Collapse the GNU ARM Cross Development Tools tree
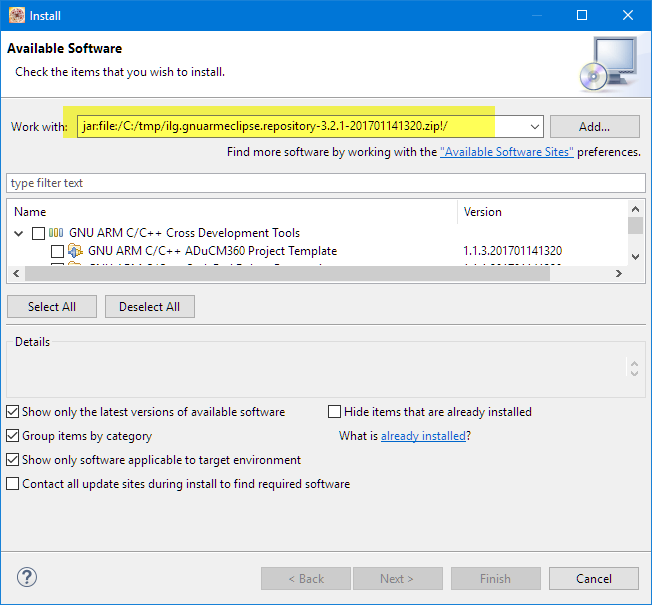Viewport: 652px width, 605px height. 19,233
